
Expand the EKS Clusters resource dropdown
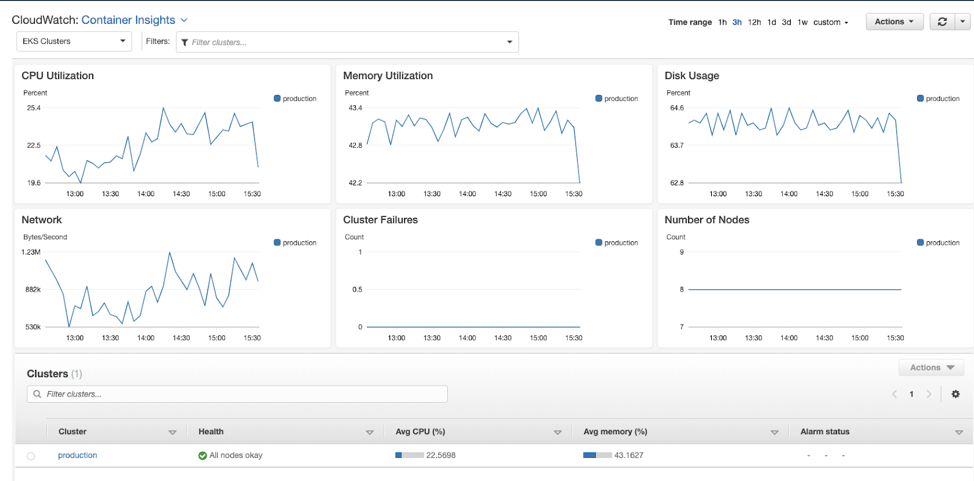(x=74, y=42)
